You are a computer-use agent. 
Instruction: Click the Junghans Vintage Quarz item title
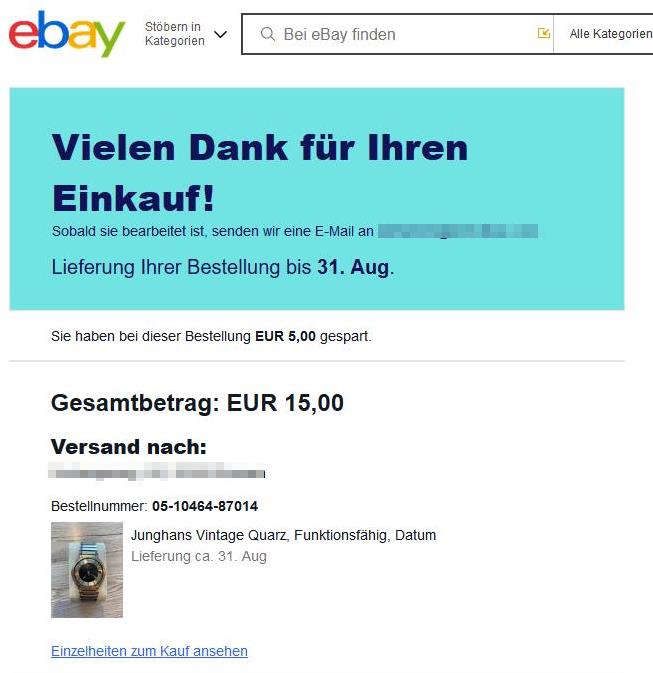tap(283, 535)
